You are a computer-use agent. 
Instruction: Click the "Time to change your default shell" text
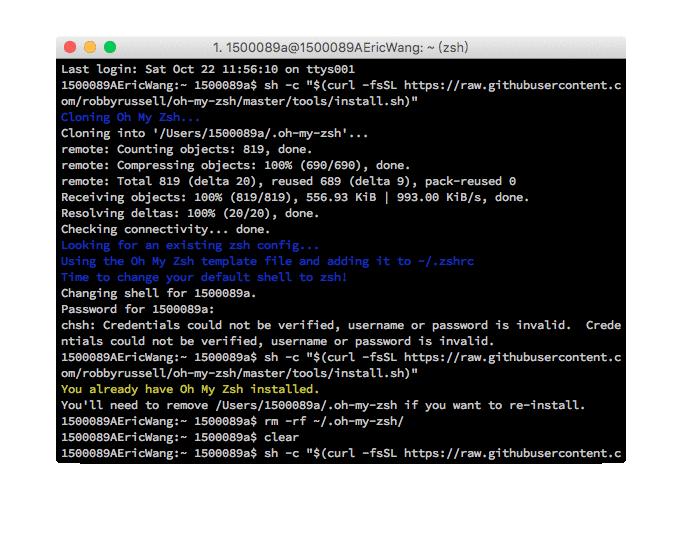click(x=204, y=277)
